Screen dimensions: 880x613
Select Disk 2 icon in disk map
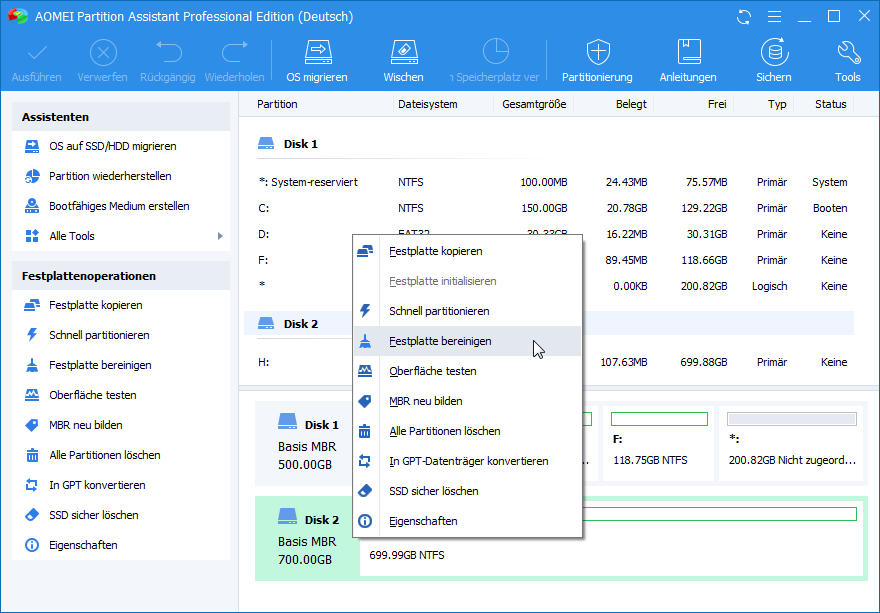[288, 517]
